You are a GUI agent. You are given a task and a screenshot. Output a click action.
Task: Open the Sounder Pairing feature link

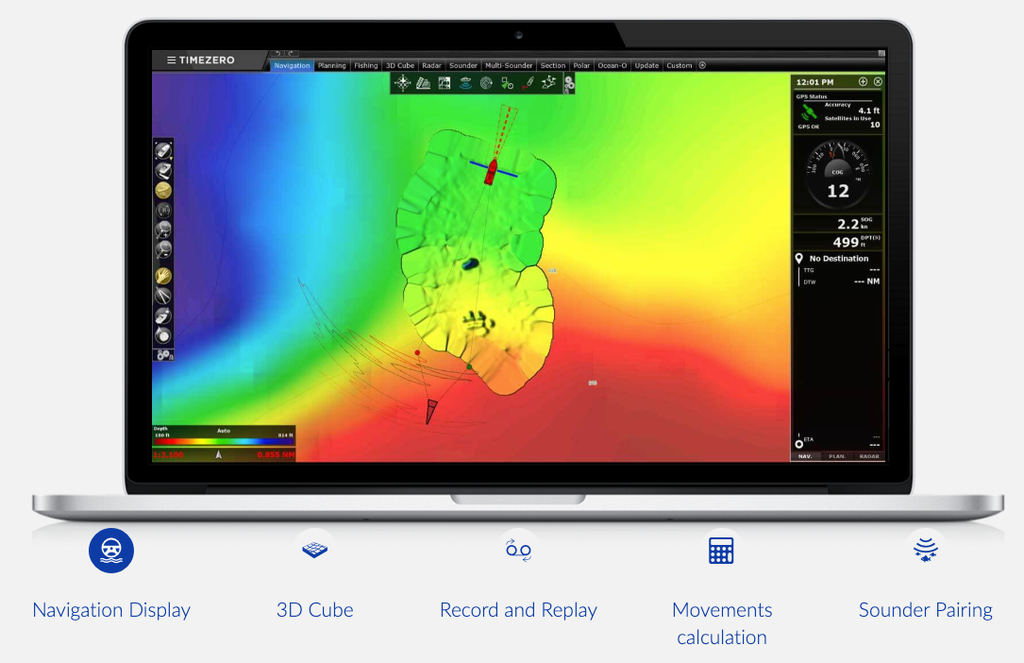(x=925, y=609)
